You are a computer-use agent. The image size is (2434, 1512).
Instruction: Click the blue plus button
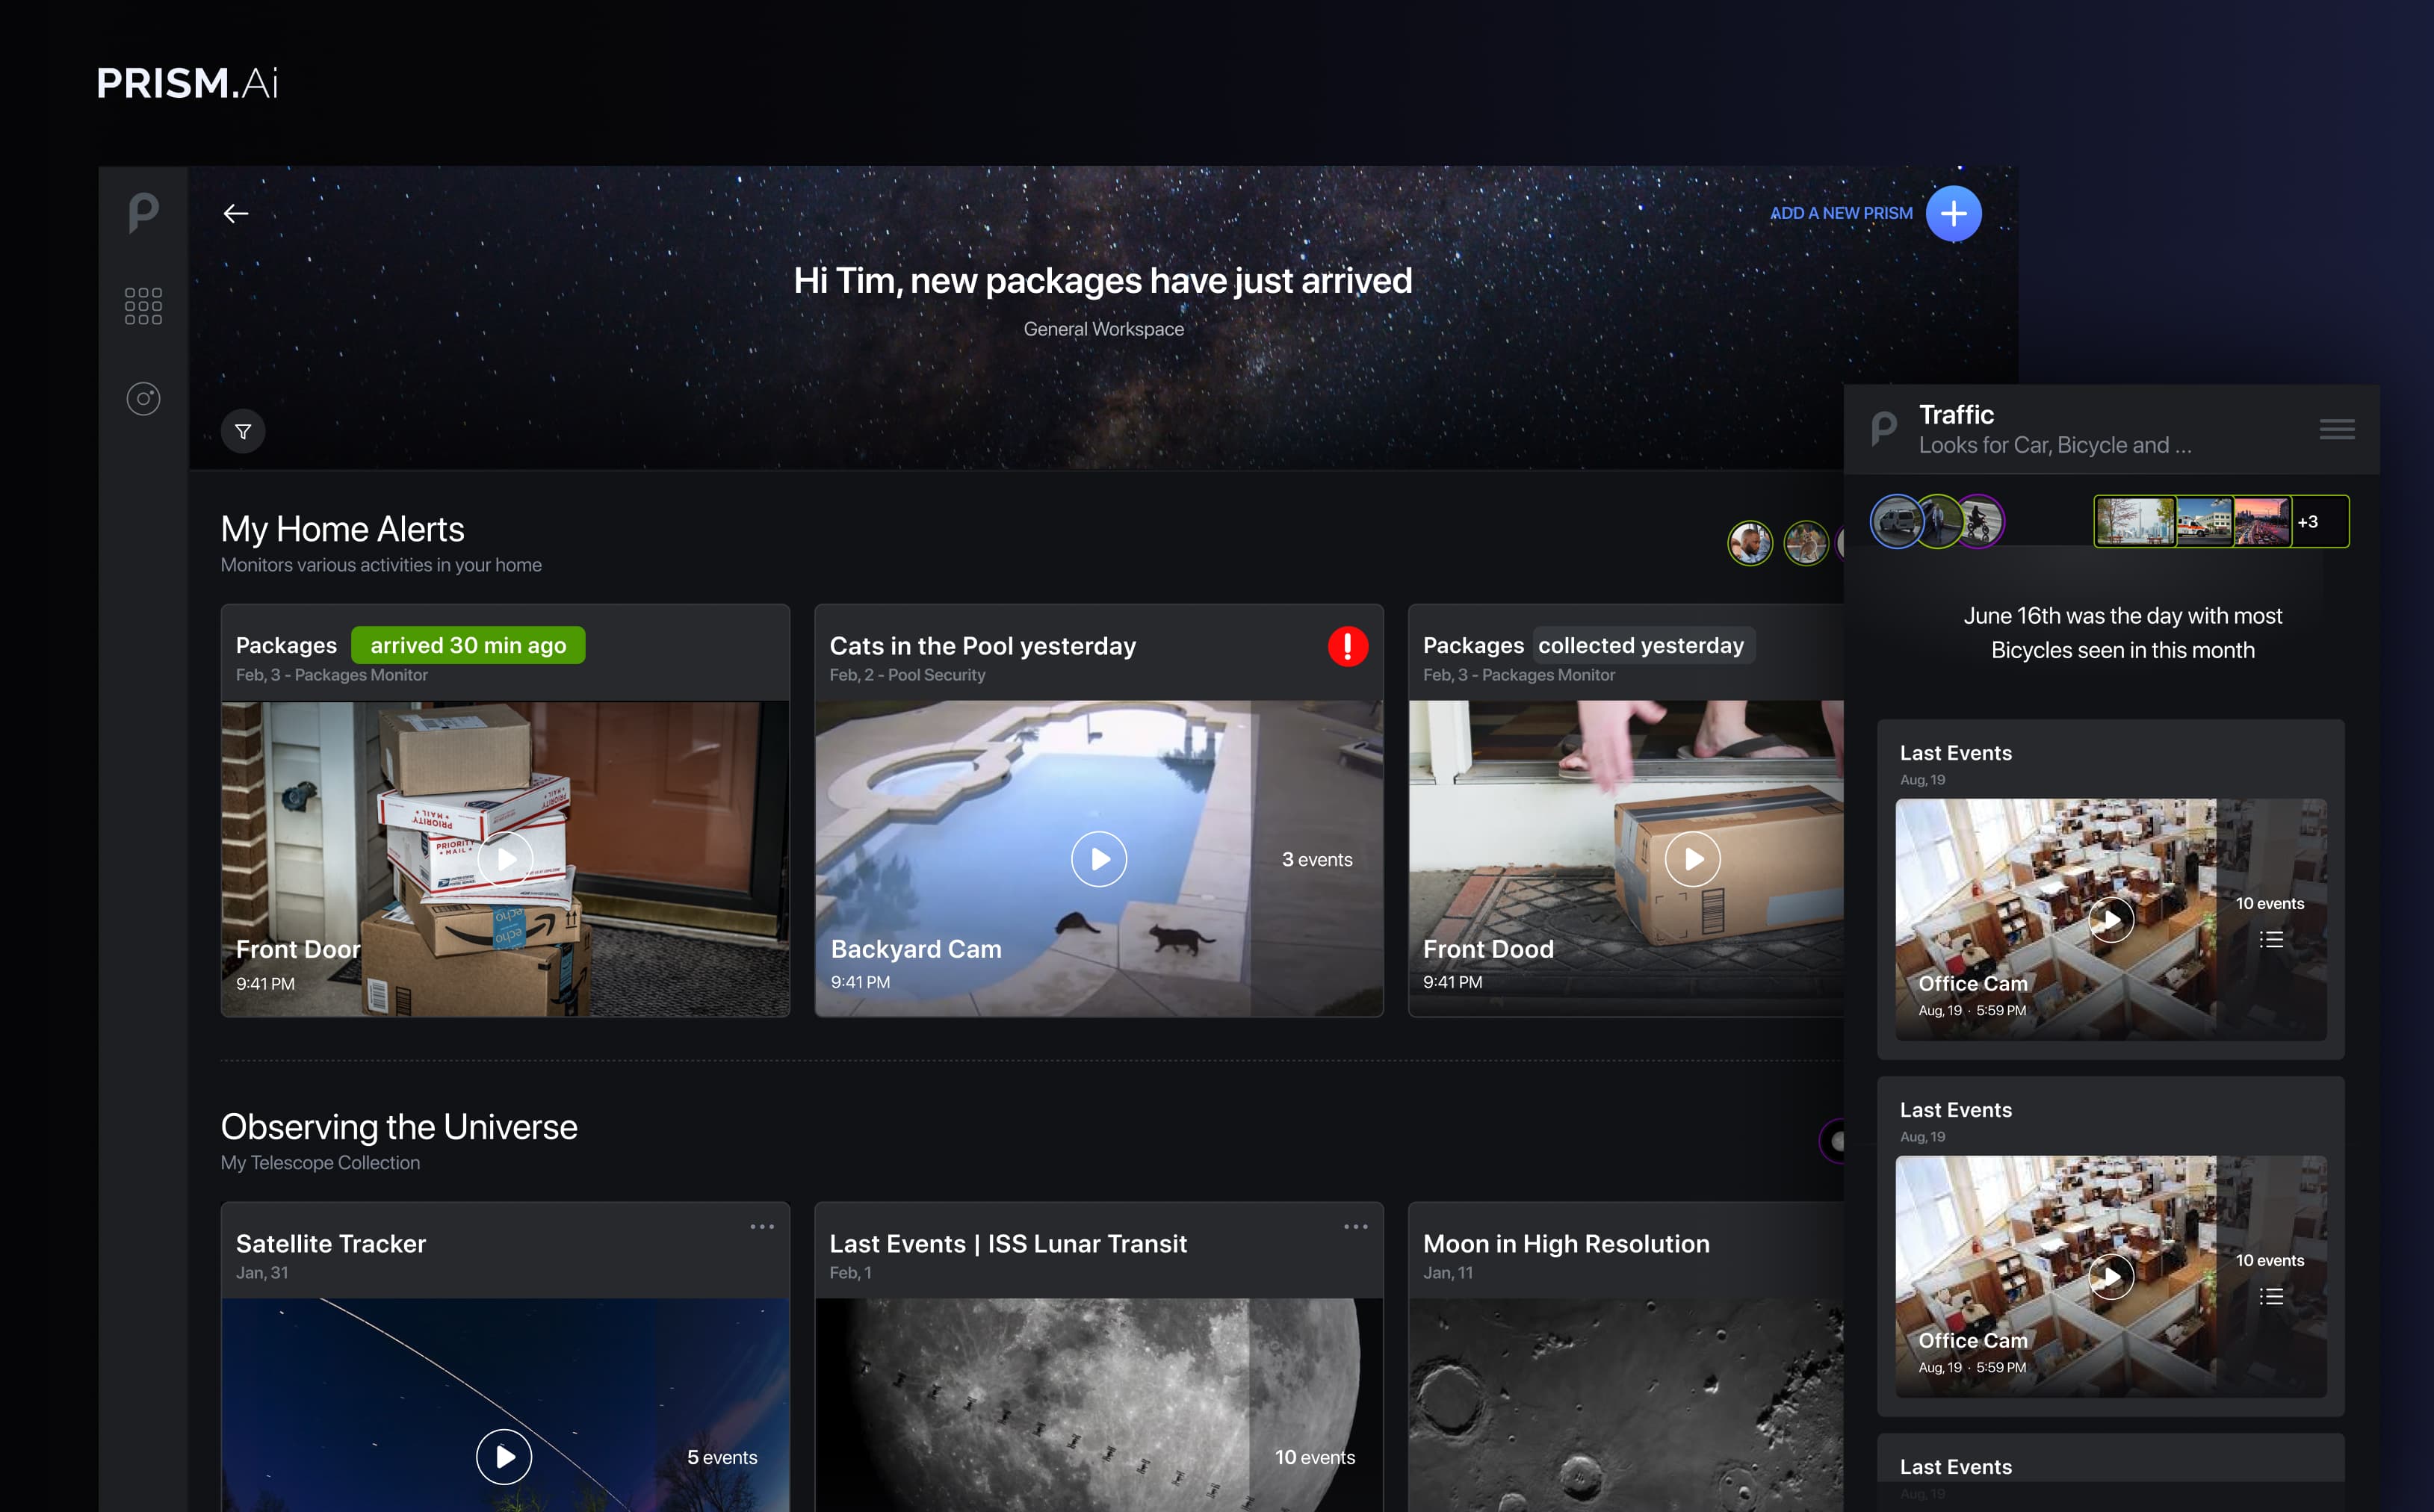click(x=1953, y=213)
